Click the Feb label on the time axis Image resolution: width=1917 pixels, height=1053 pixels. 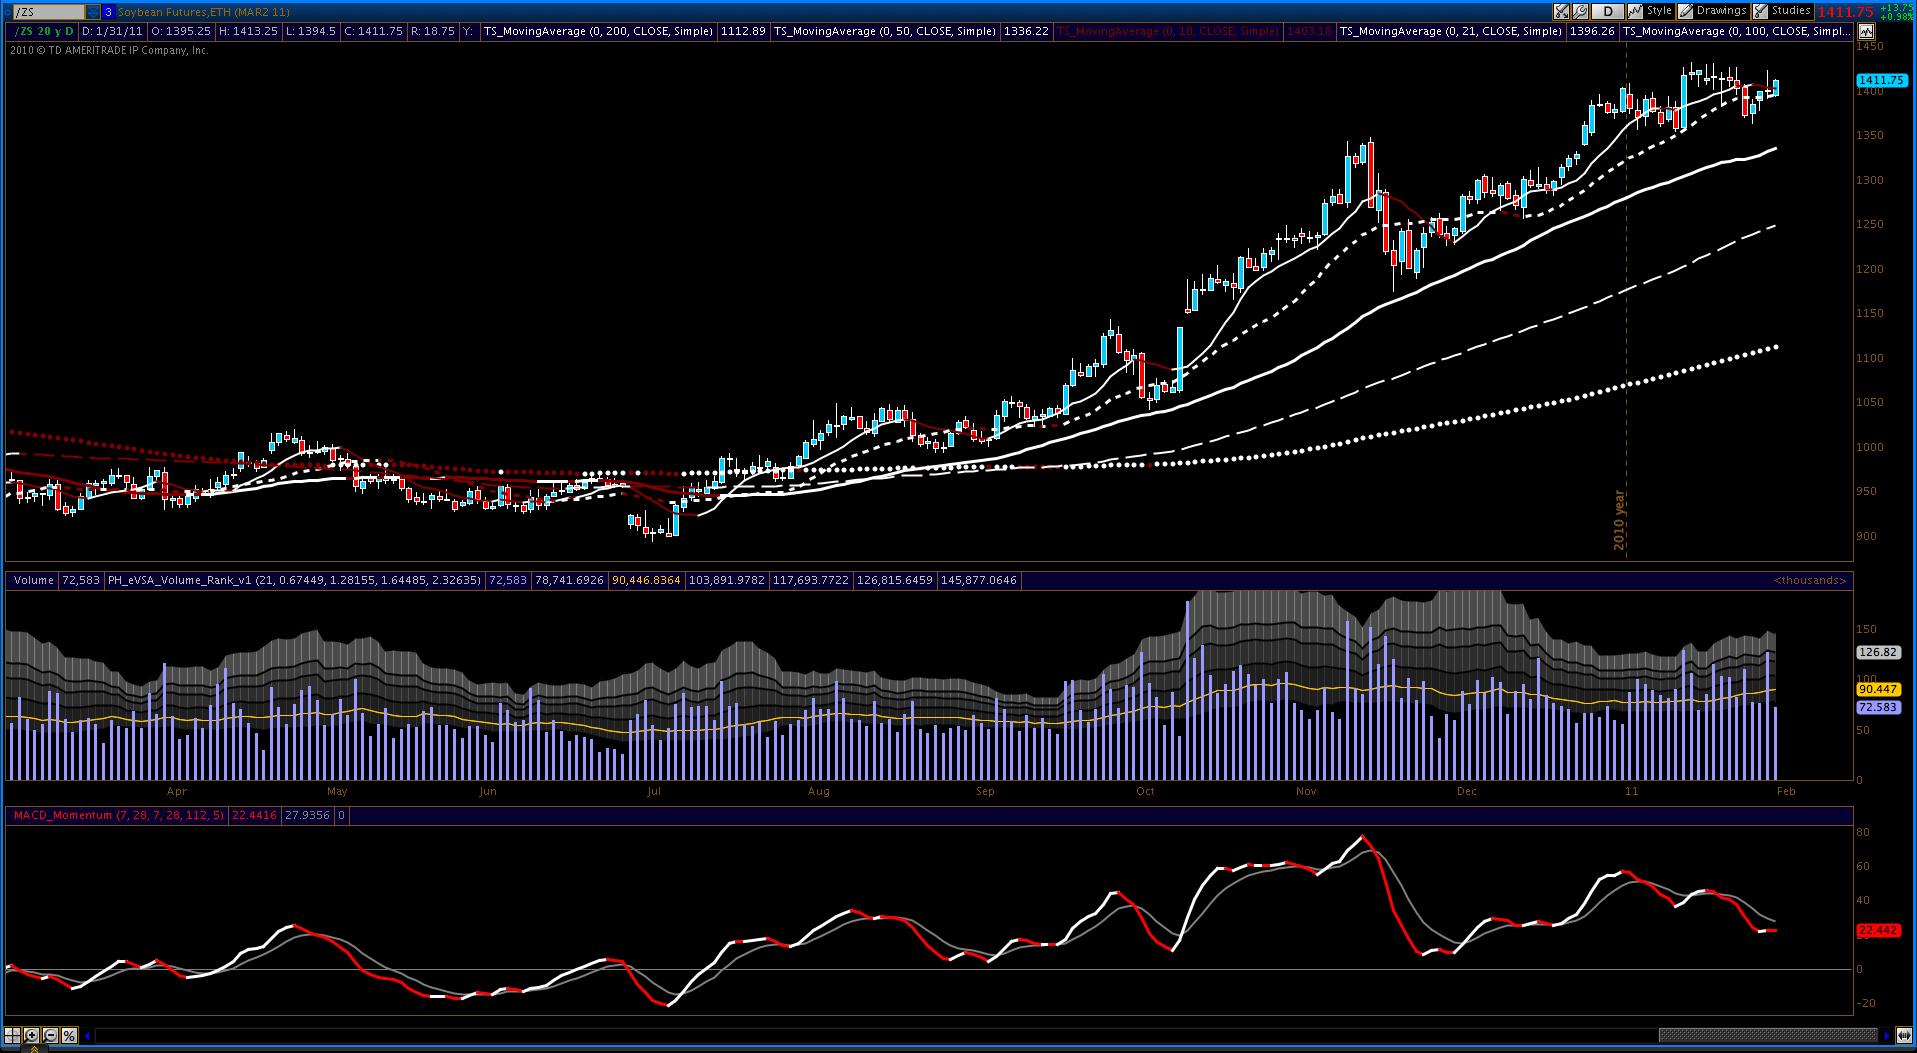tap(1786, 791)
